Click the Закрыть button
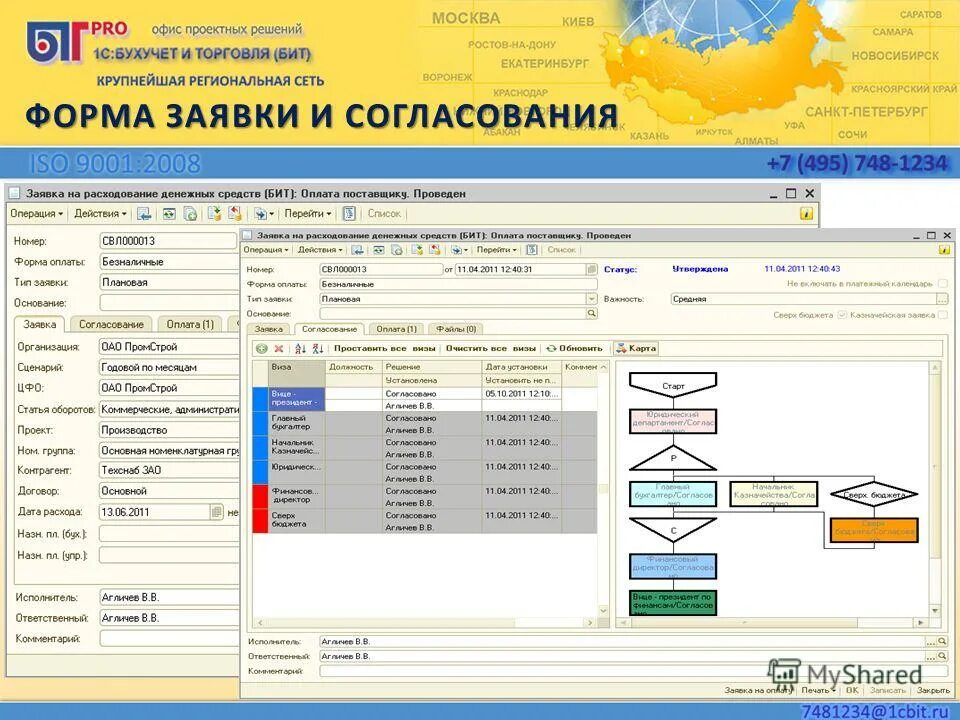This screenshot has width=960, height=720. (x=932, y=690)
